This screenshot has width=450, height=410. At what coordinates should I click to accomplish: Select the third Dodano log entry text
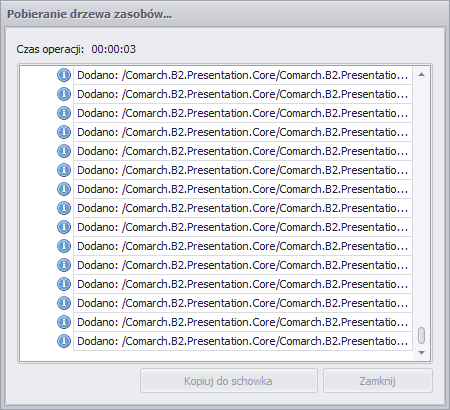243,113
